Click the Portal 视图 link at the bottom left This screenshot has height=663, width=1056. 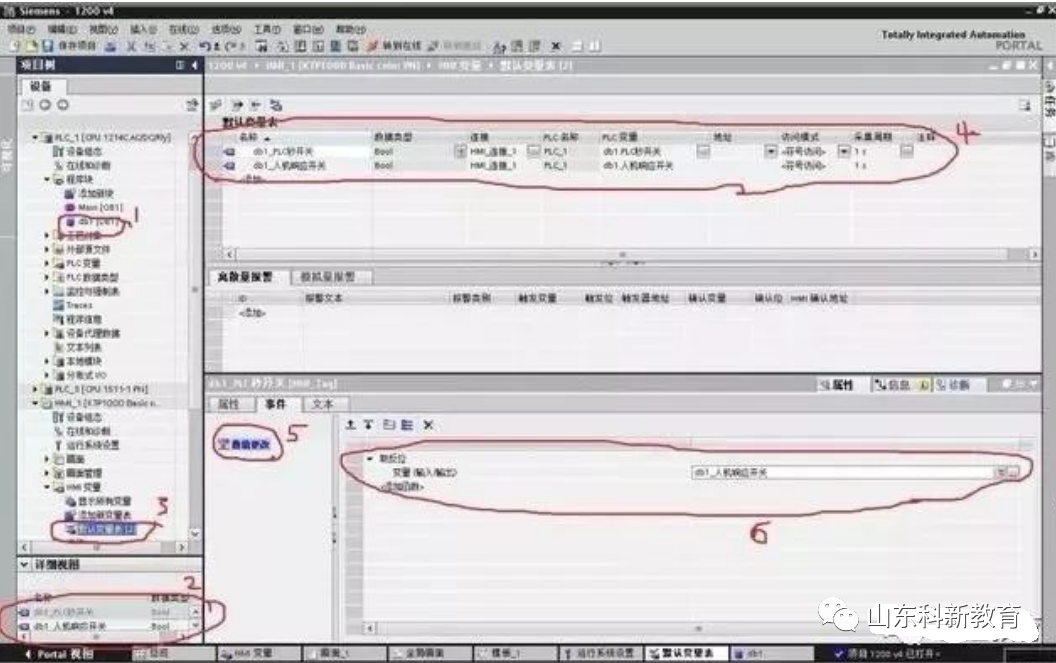59,654
